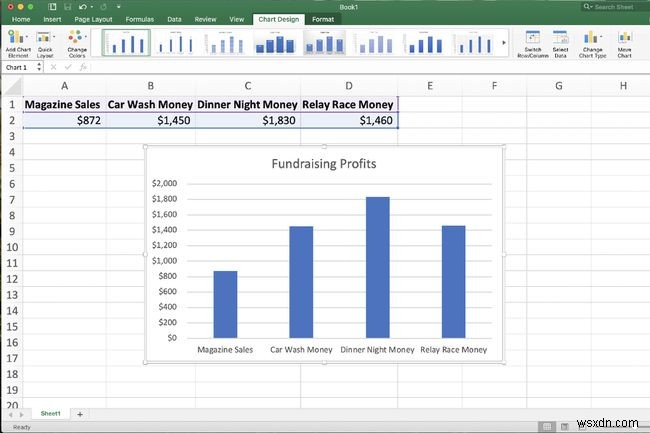The image size is (650, 433).
Task: Switch to Normal view in status bar
Action: point(547,426)
